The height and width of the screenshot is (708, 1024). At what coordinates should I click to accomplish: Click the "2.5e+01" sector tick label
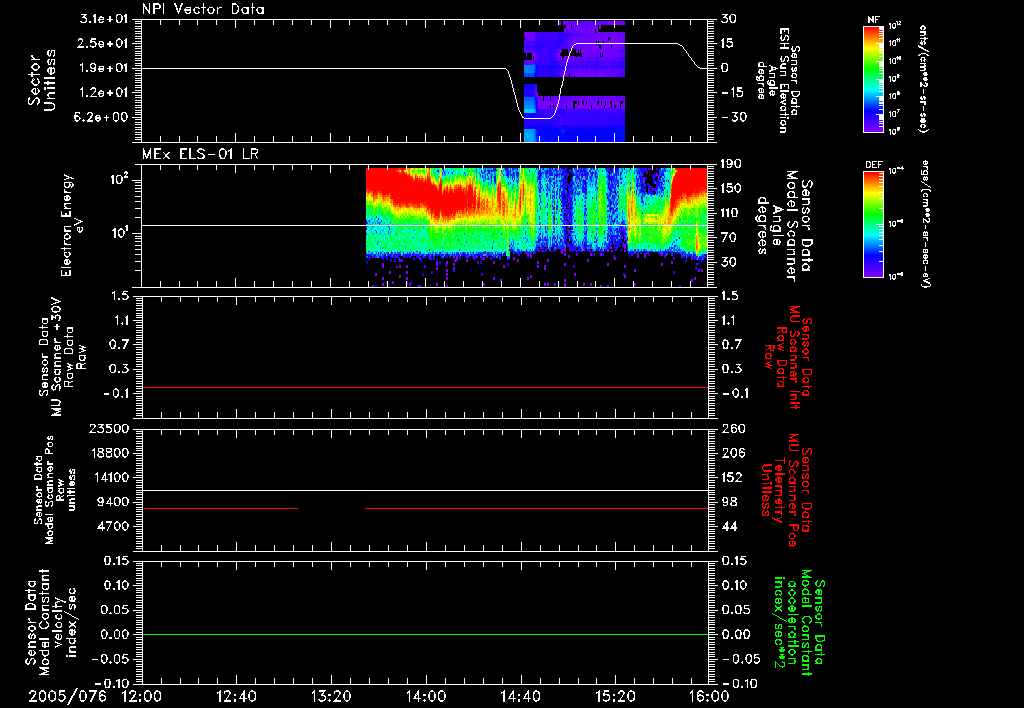104,43
